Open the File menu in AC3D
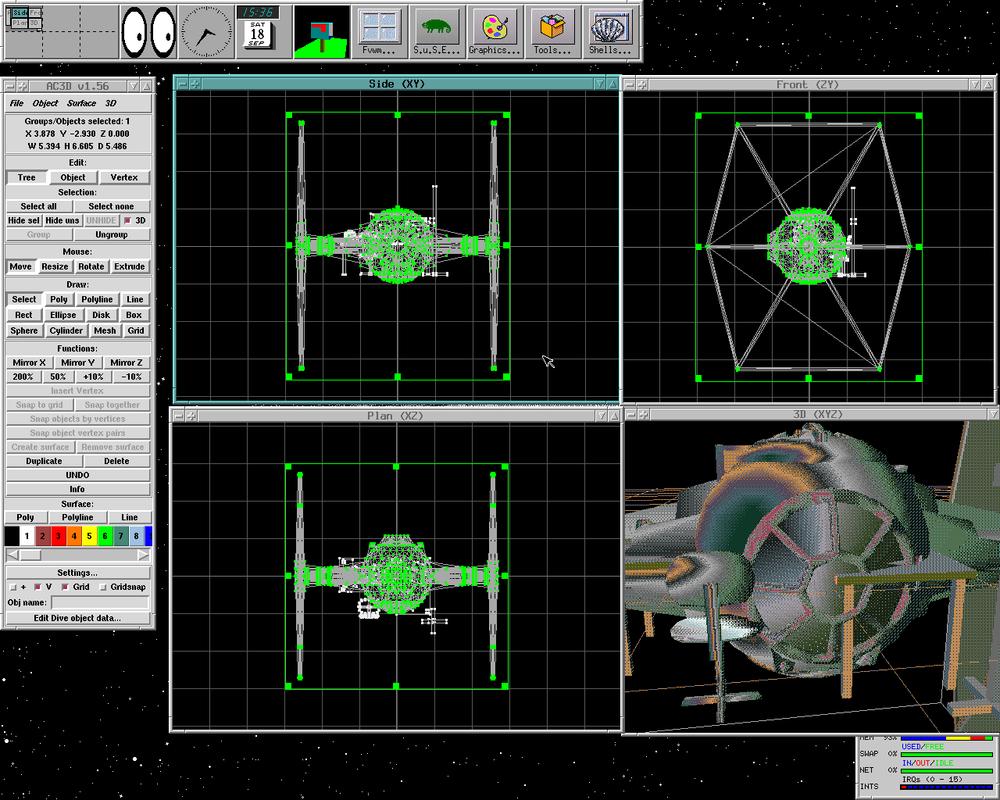This screenshot has width=1000, height=800. click(x=17, y=103)
